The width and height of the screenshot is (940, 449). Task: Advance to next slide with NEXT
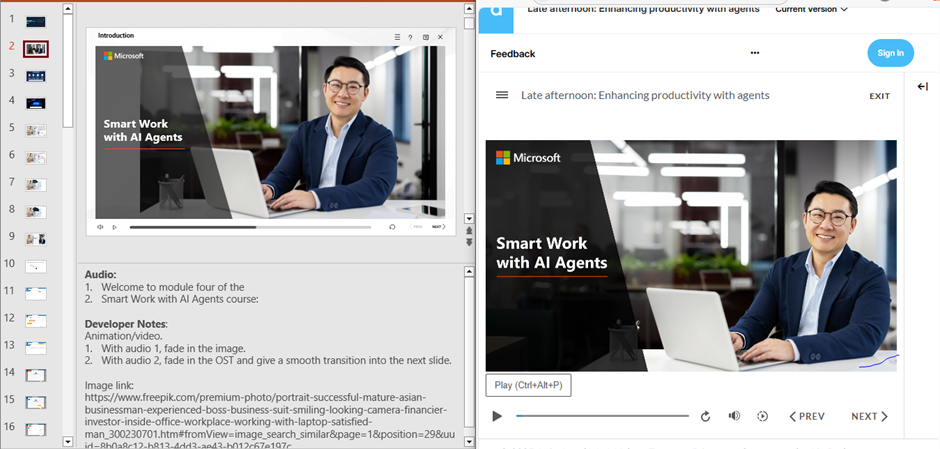869,416
